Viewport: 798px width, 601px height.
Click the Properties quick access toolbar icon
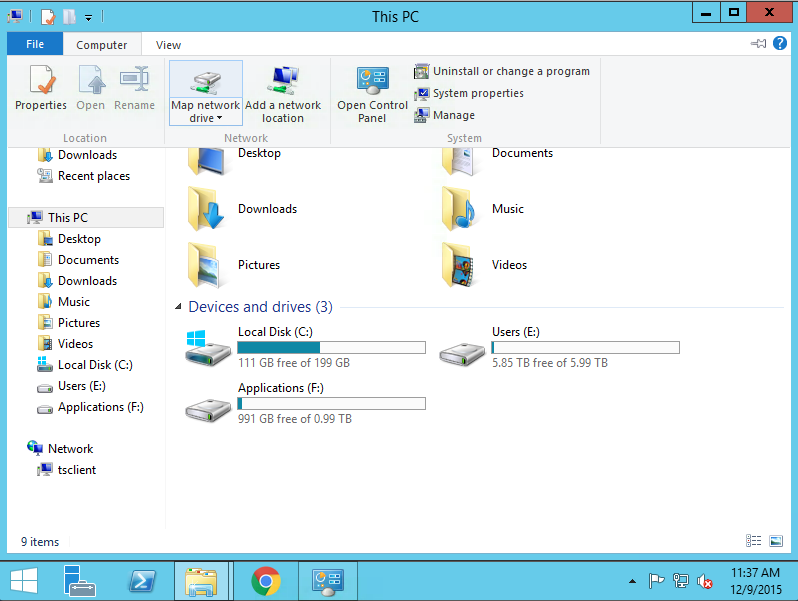(x=47, y=17)
